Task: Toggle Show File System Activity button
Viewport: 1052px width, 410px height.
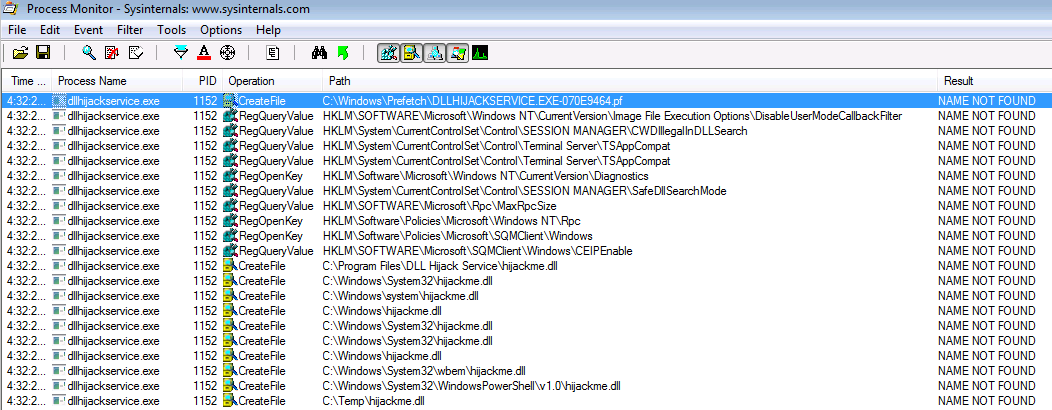Action: click(x=412, y=52)
